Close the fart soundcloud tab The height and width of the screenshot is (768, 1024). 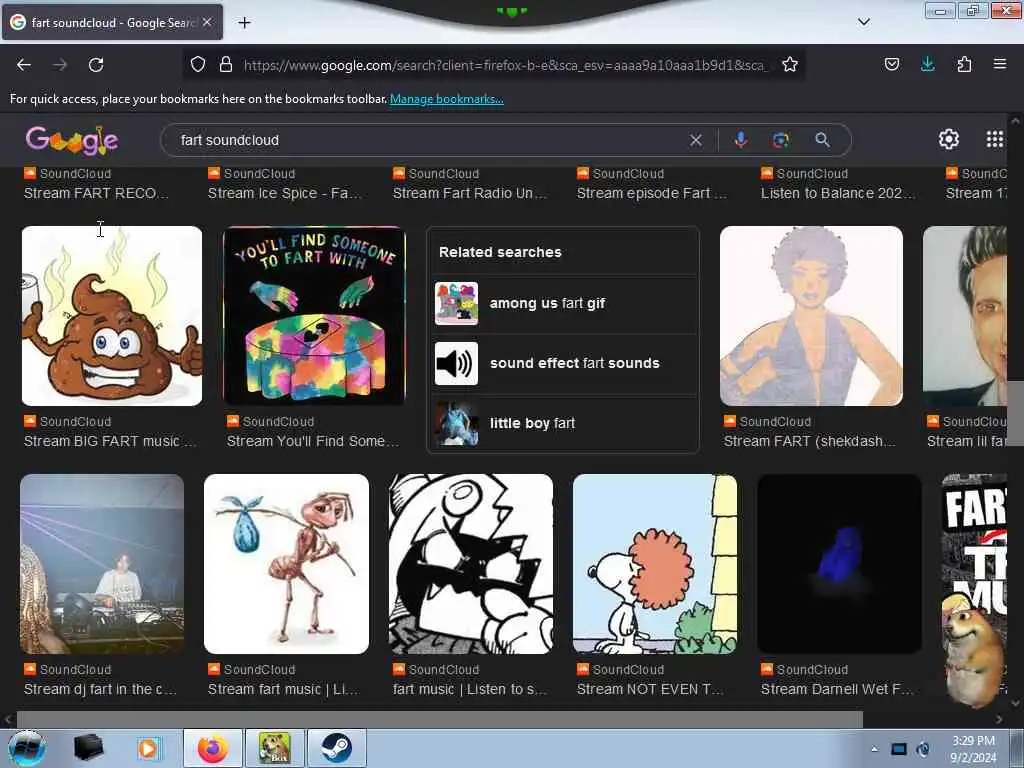[x=206, y=22]
